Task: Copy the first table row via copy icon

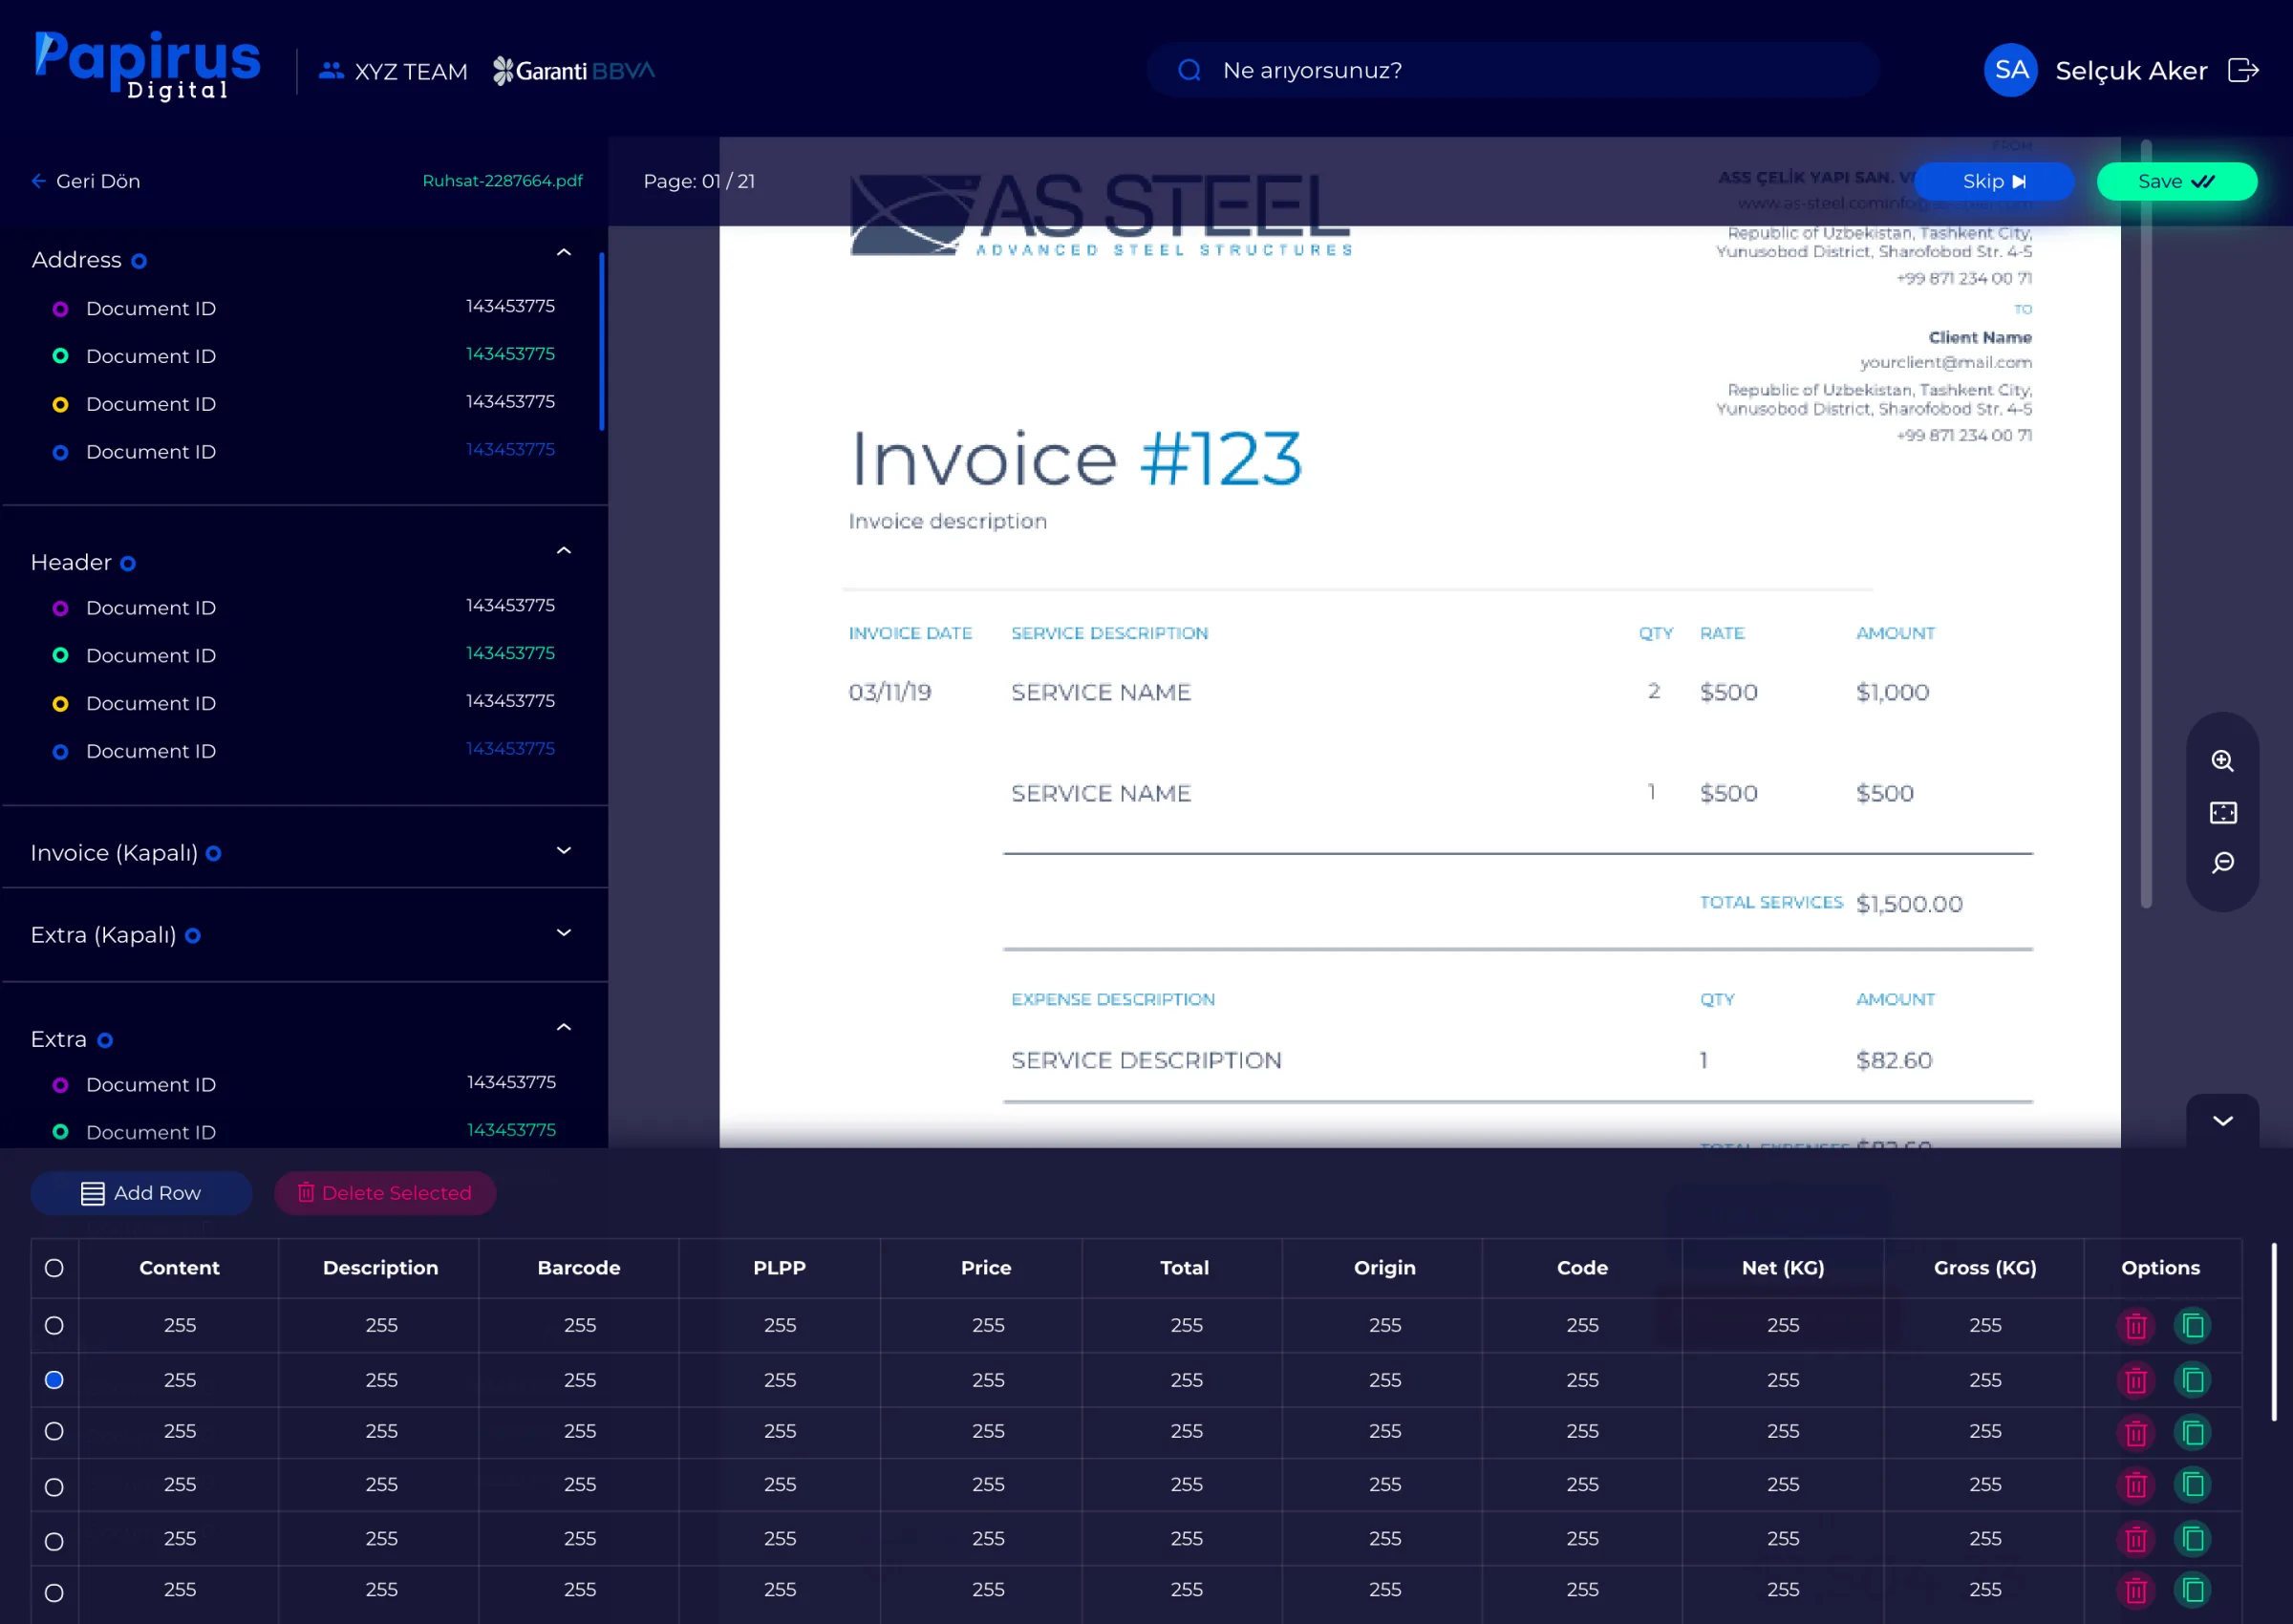Action: click(2192, 1326)
